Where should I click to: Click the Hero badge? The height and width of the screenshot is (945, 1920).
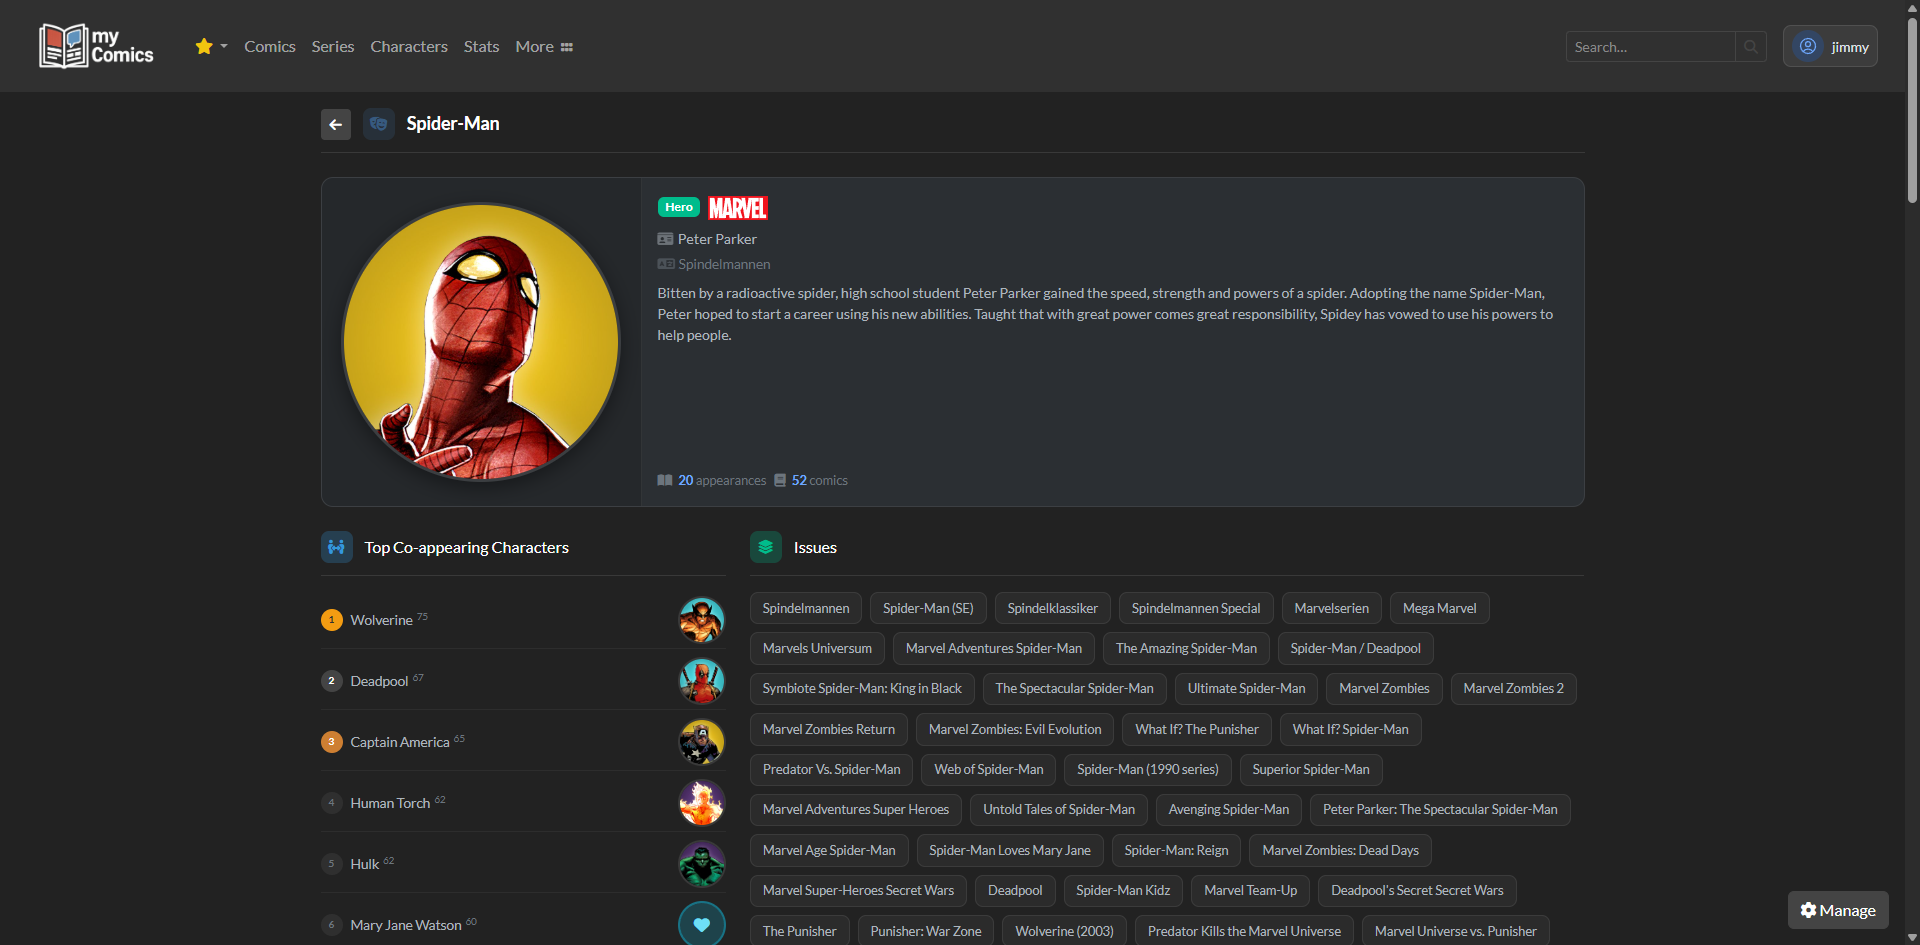point(679,207)
